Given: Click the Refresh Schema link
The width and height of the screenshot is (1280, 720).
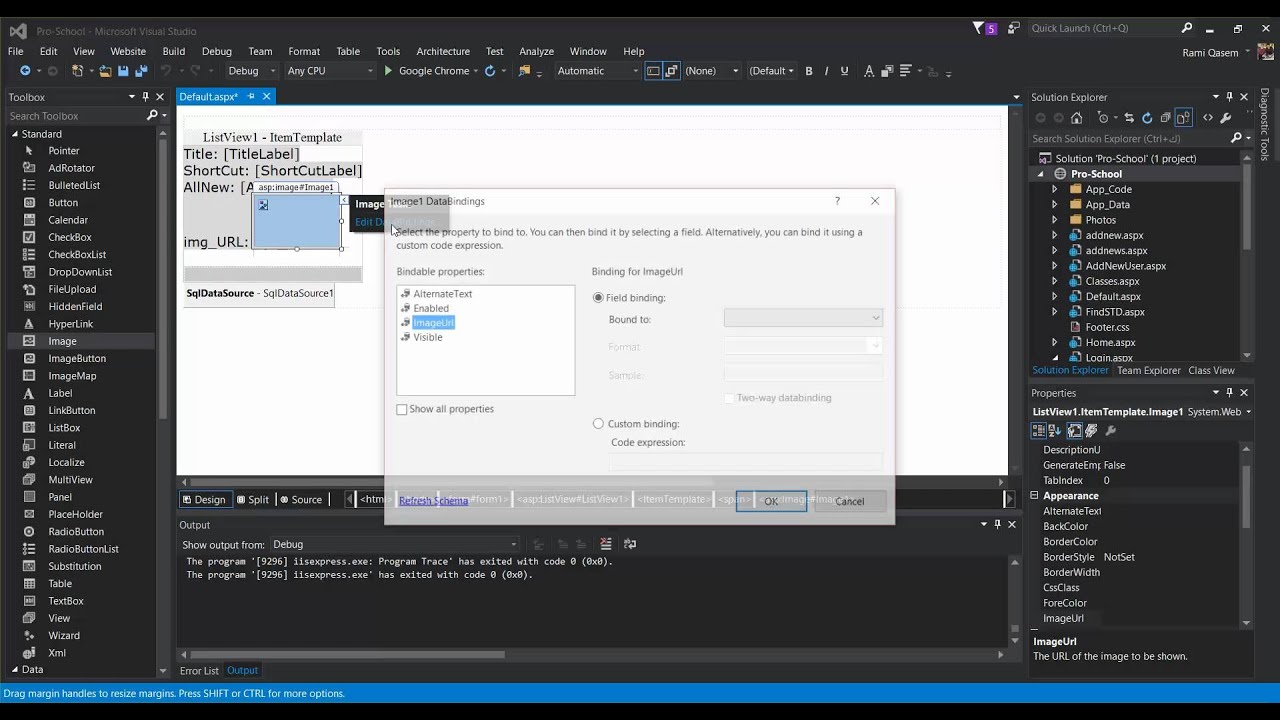Looking at the screenshot, I should coord(433,501).
